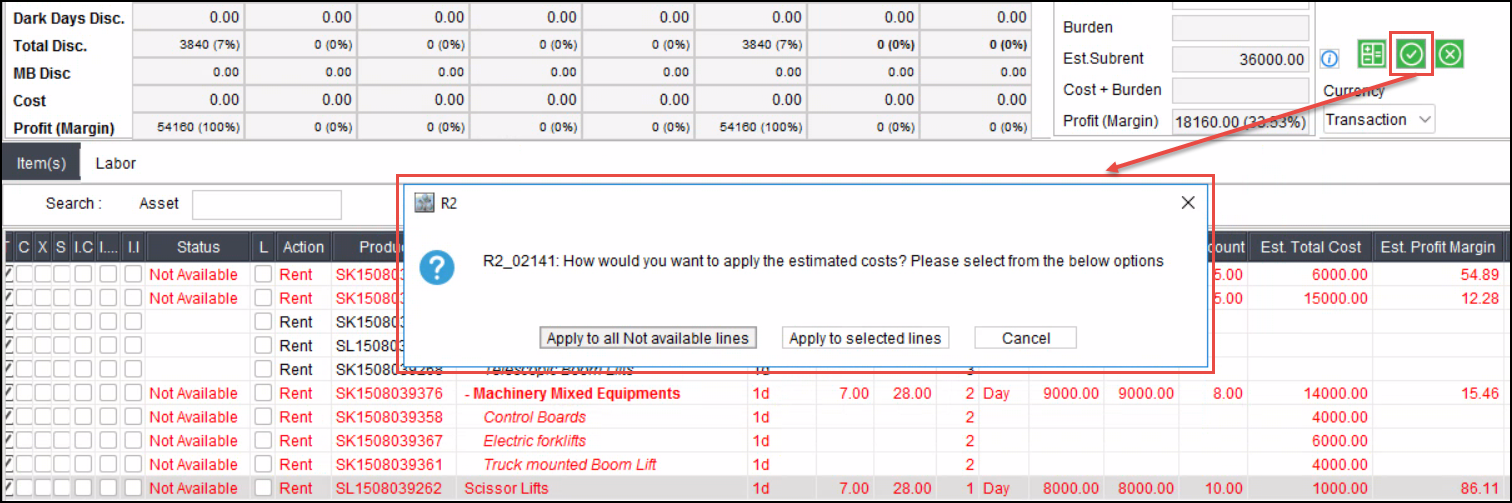Click the Electric forklifts item name
The height and width of the screenshot is (503, 1512).
[x=535, y=441]
